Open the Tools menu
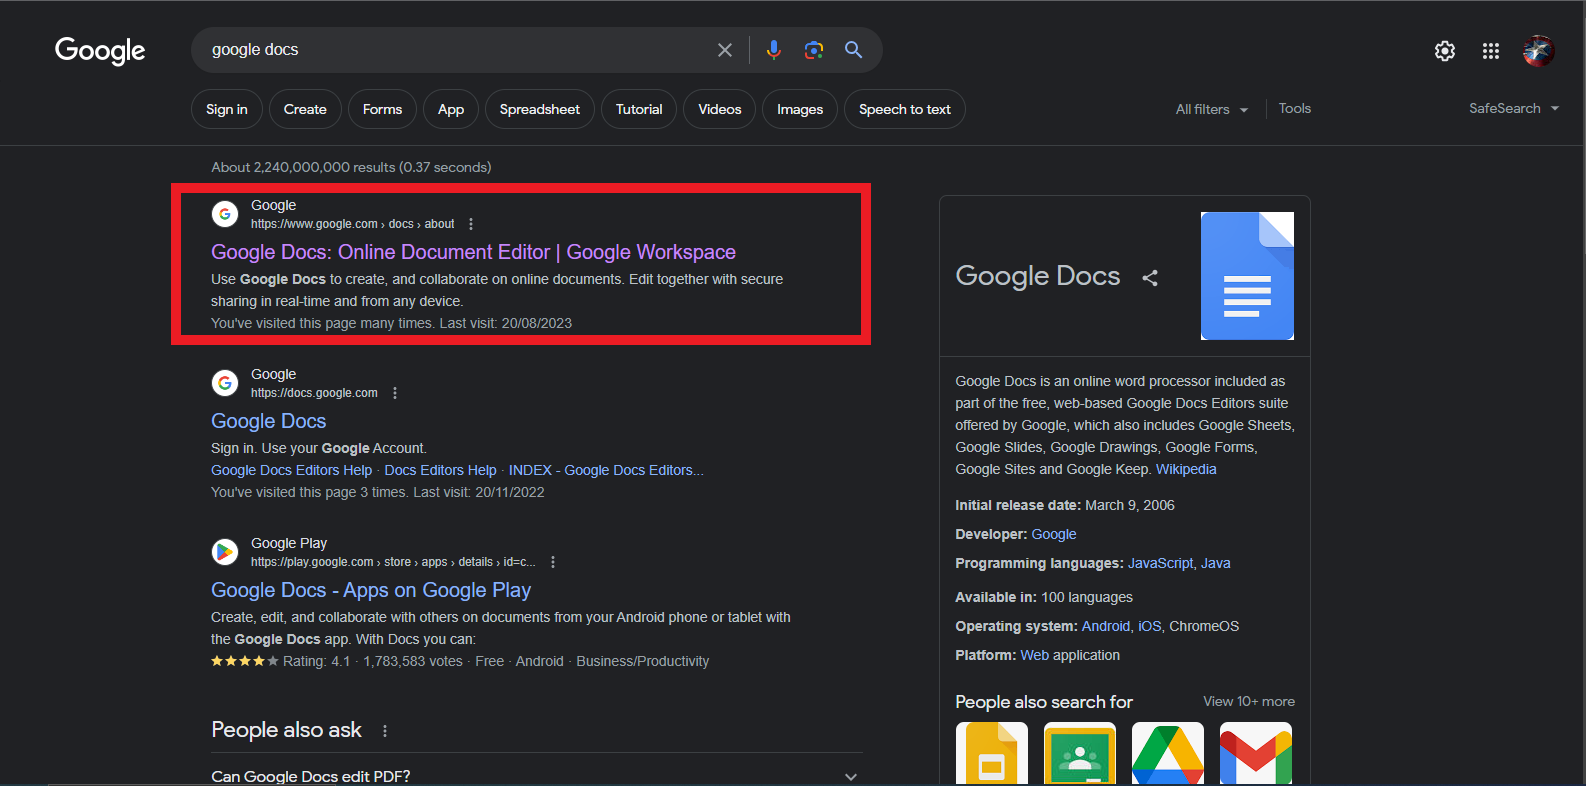The width and height of the screenshot is (1586, 786). point(1295,108)
